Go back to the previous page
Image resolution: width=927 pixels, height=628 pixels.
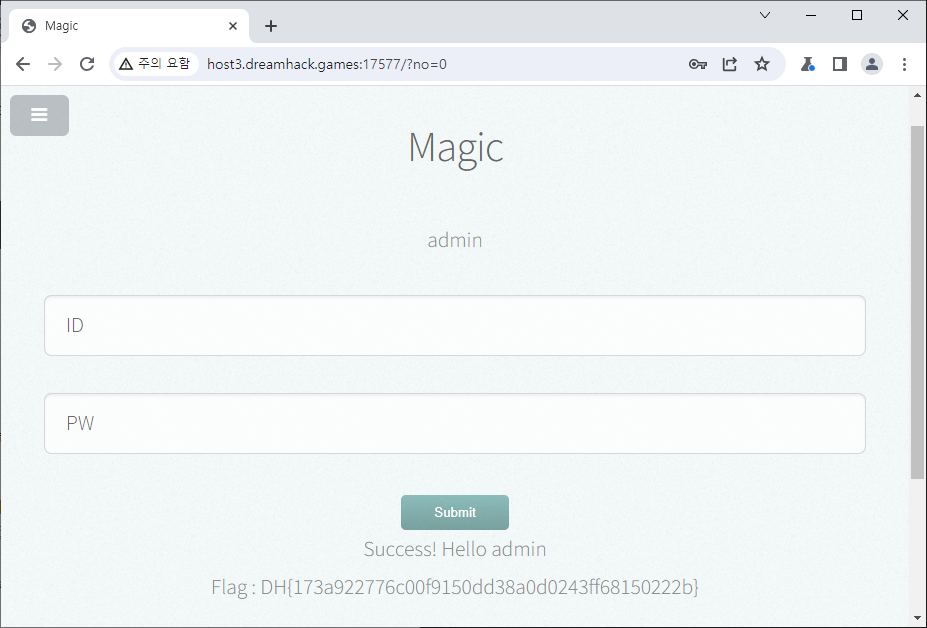23,64
